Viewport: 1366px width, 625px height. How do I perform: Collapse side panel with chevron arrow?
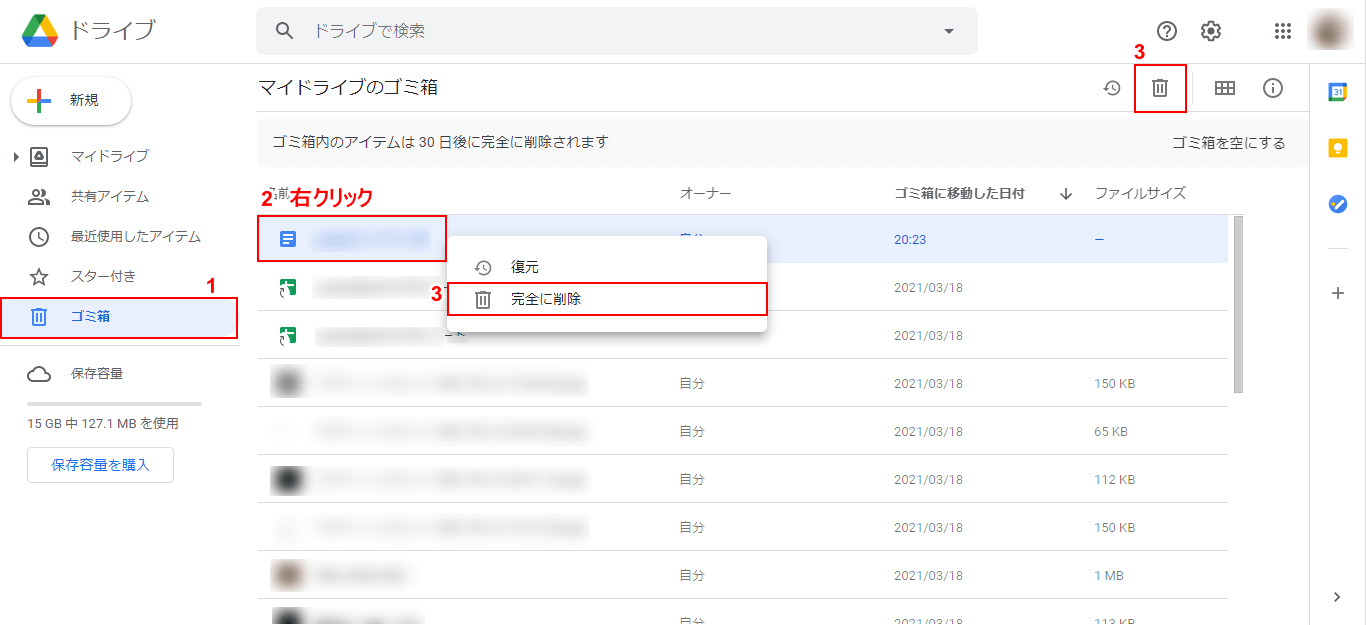pyautogui.click(x=1337, y=597)
